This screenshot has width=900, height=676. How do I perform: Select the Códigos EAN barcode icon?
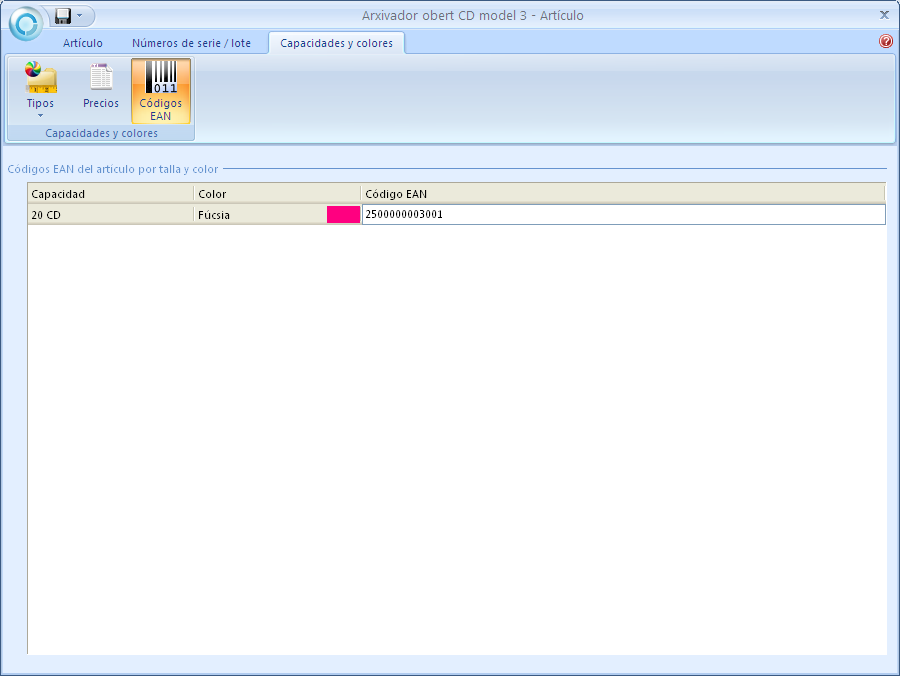(x=161, y=90)
